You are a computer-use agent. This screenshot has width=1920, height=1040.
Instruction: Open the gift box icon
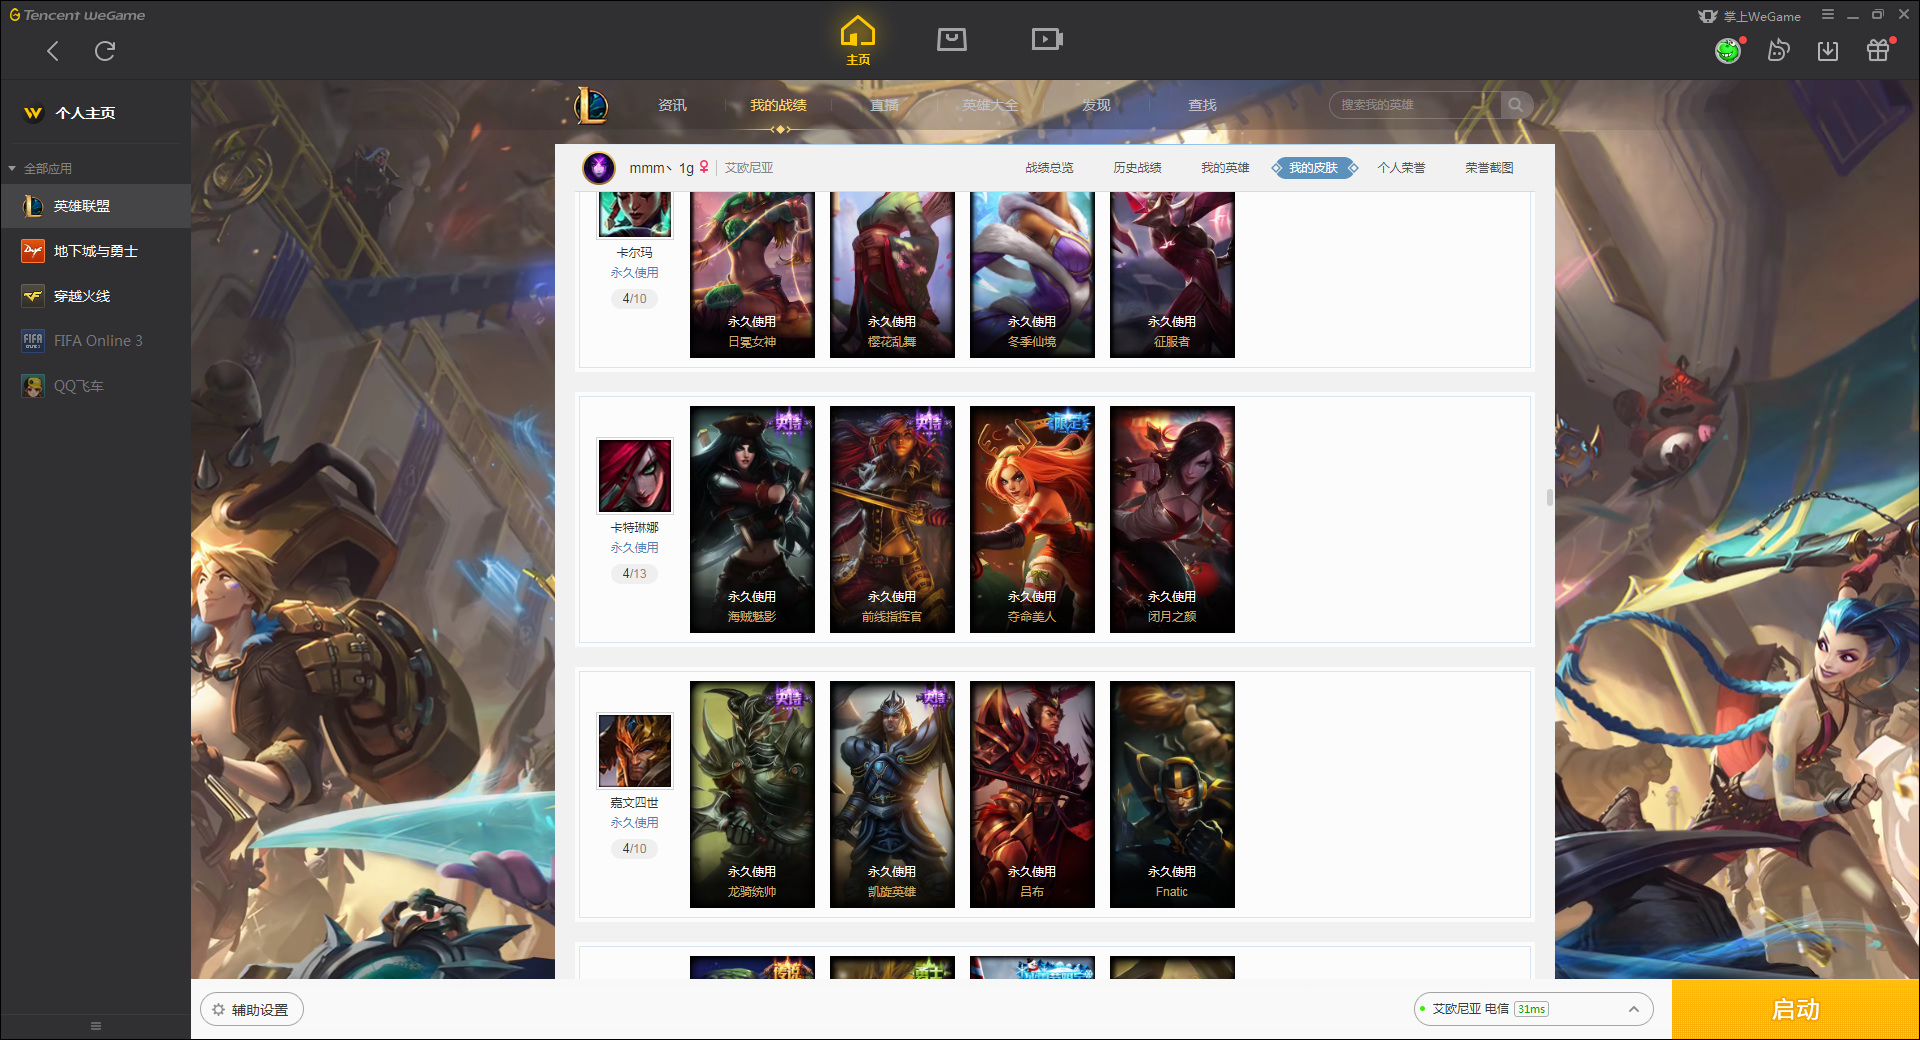(1878, 50)
